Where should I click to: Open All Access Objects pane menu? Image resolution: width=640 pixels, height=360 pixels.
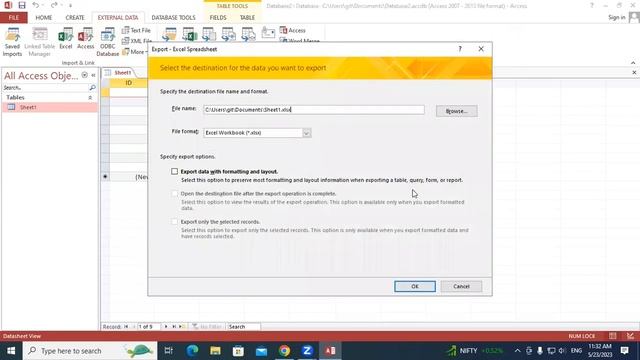click(84, 75)
